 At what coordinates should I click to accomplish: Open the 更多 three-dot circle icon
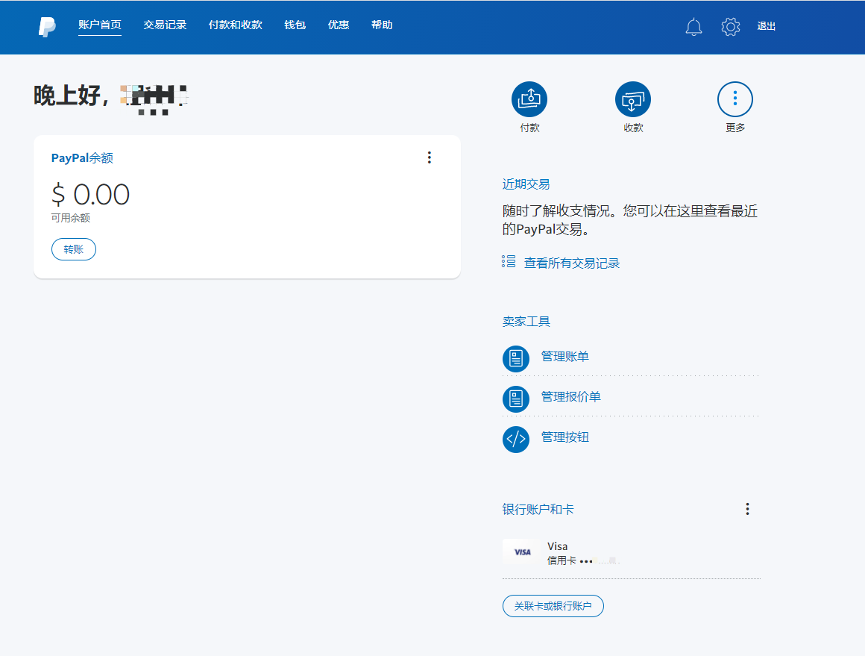pos(735,99)
